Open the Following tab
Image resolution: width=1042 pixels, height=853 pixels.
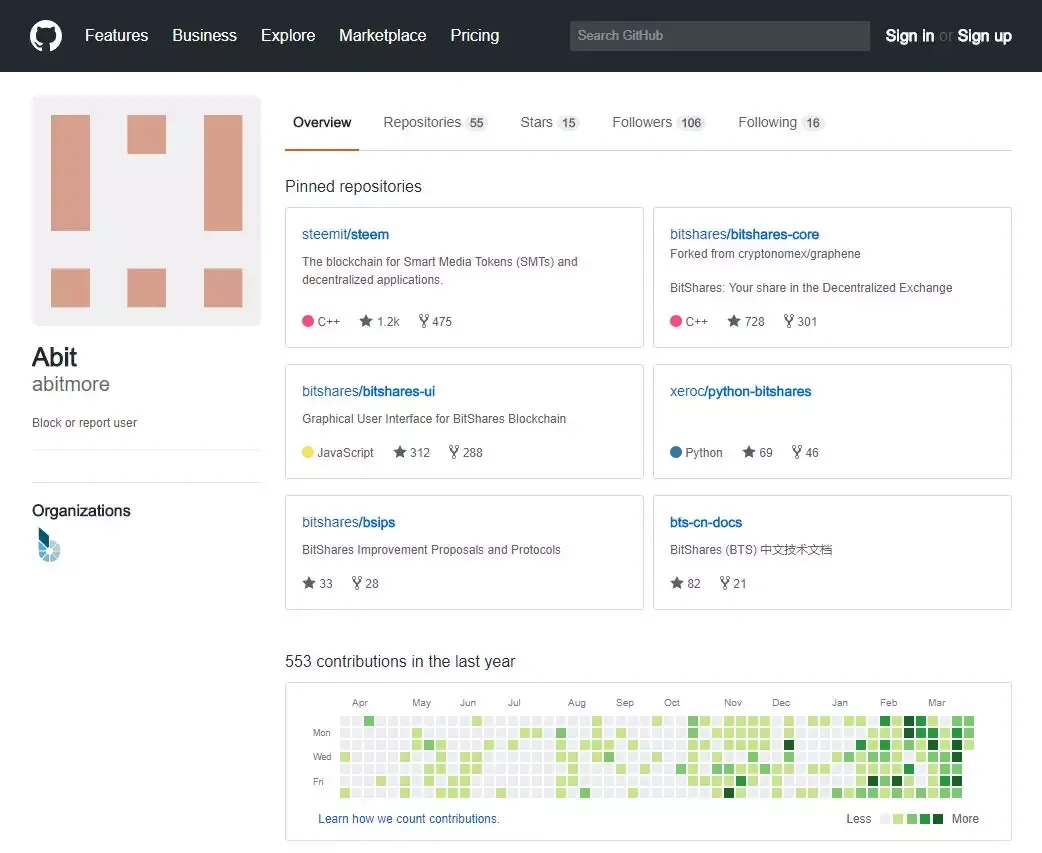781,122
